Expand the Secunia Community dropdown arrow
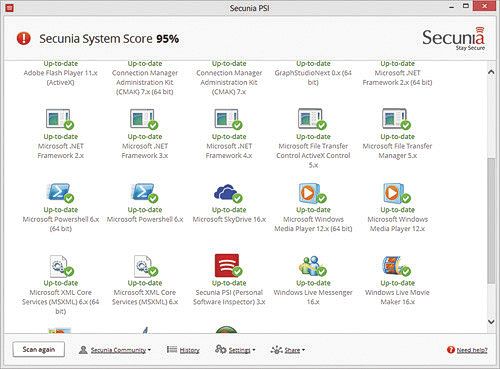The height and width of the screenshot is (369, 500). (149, 350)
